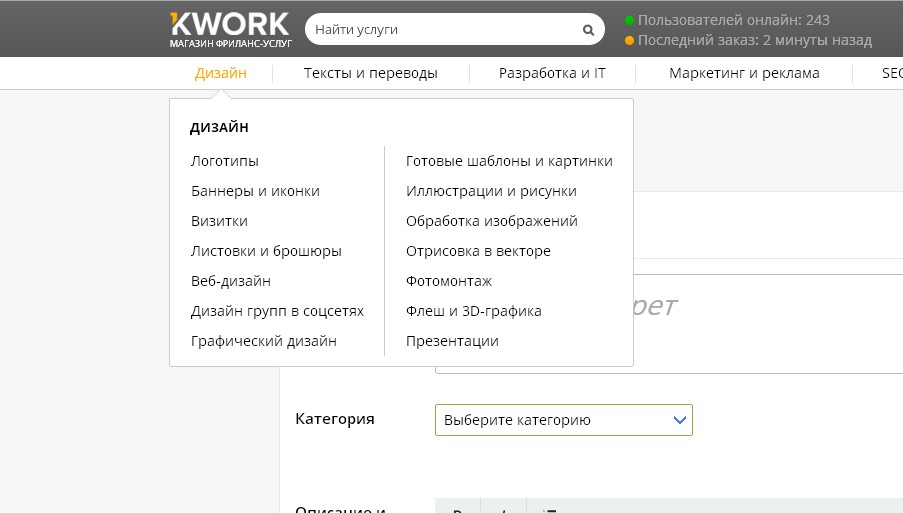Open the 'Дизайн' menu tab
903x513 pixels.
[221, 73]
